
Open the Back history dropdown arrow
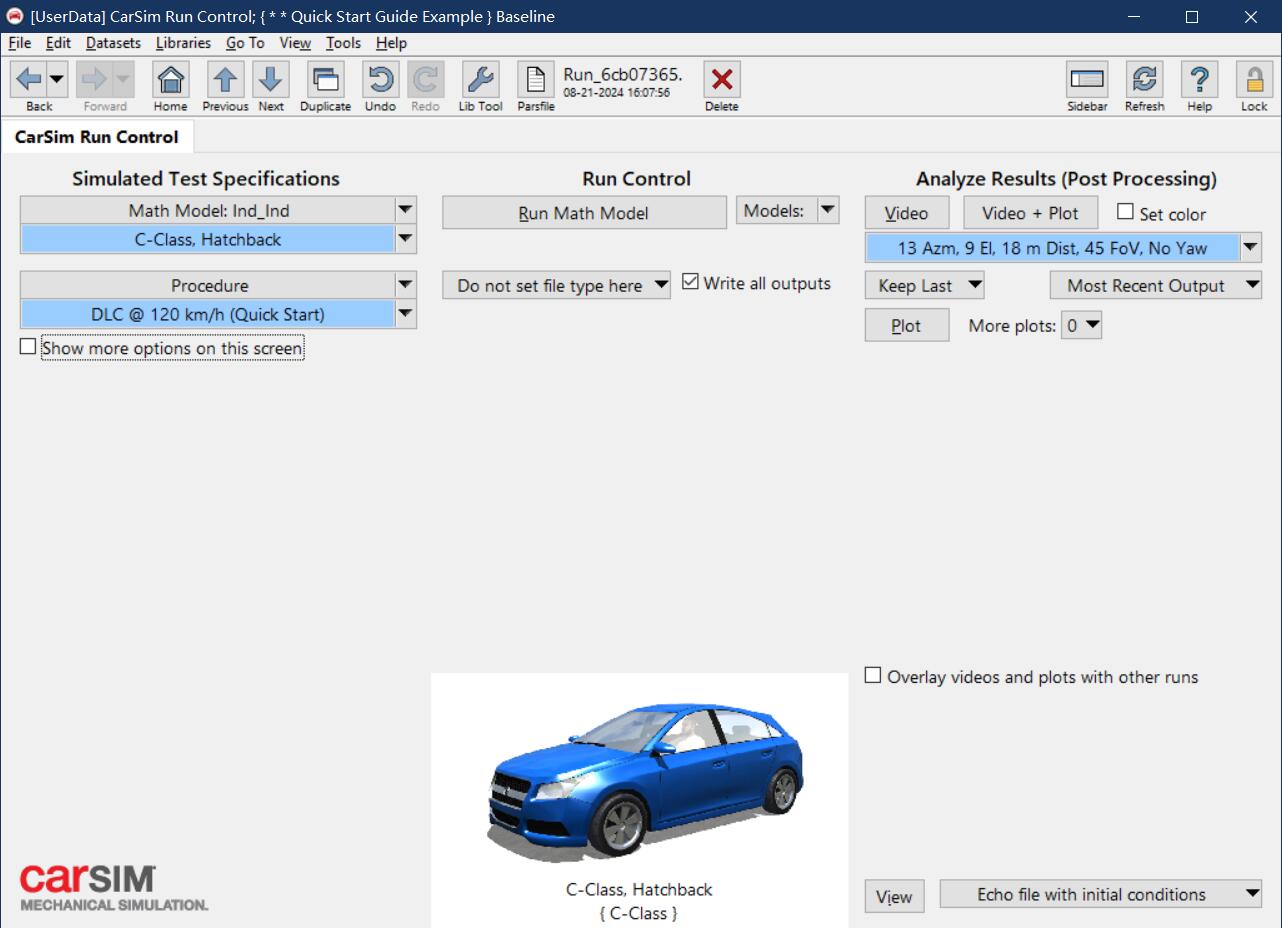click(57, 79)
